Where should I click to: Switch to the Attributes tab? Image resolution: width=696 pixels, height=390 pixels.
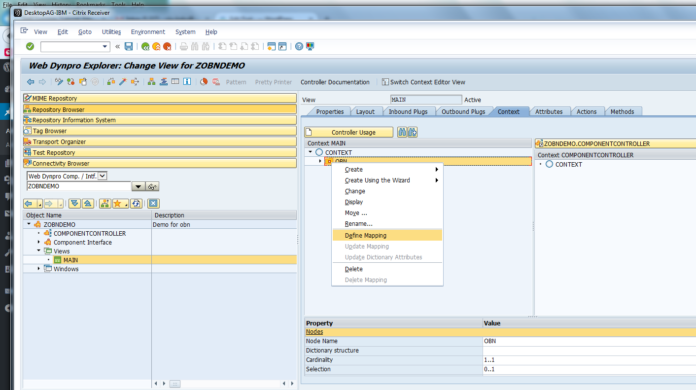coord(549,112)
